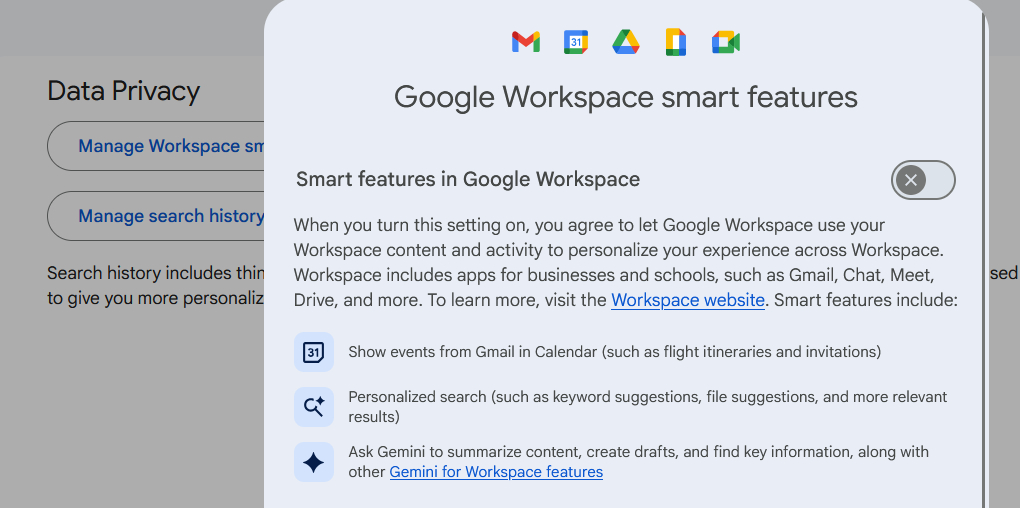Click the Gemini sparkle icon
Image resolution: width=1020 pixels, height=508 pixels.
coord(314,462)
